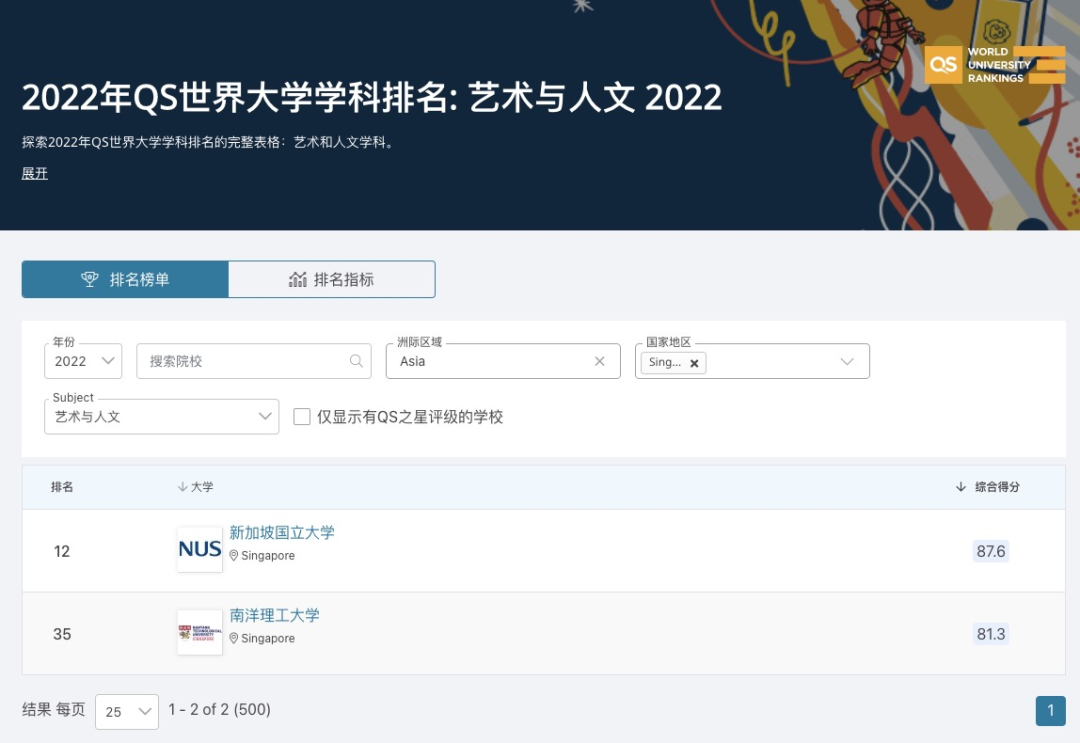Click the search magnifier icon in 搜索院校 field

pyautogui.click(x=356, y=361)
